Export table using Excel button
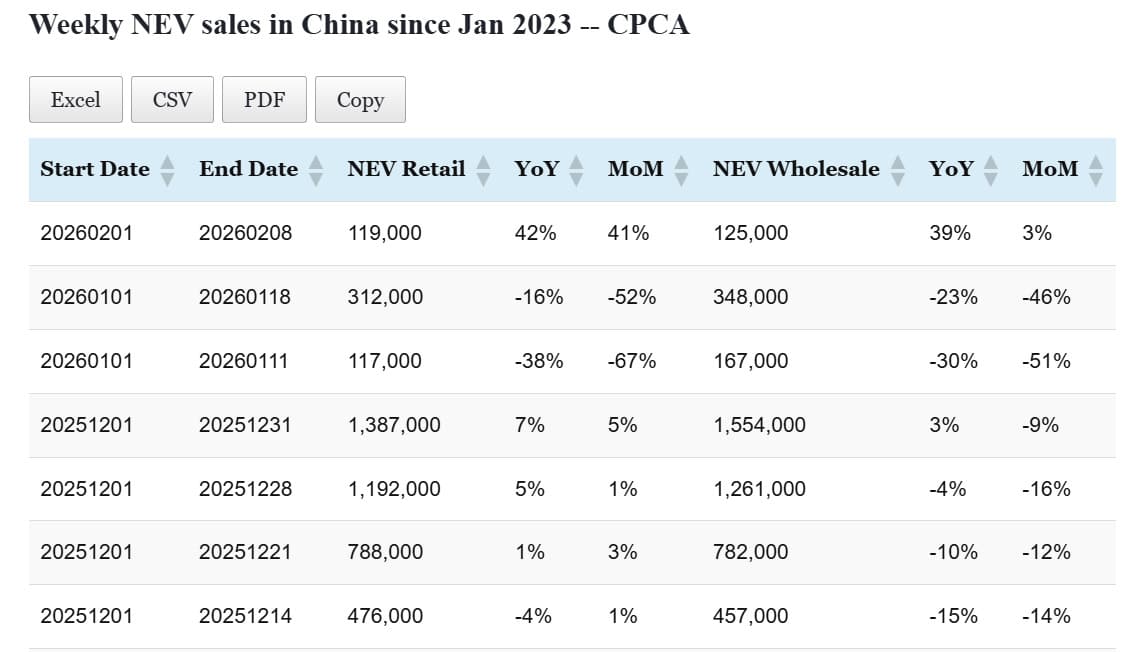The width and height of the screenshot is (1126, 652). (76, 100)
